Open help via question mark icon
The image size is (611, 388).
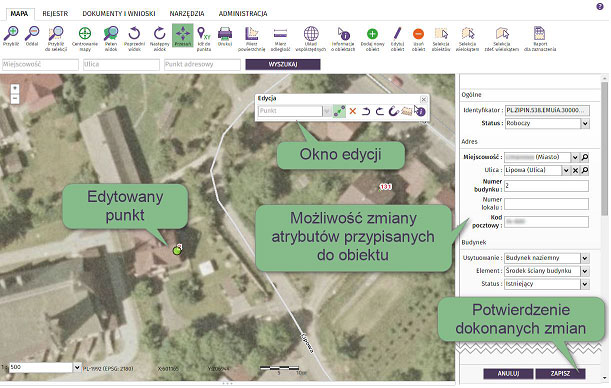pyautogui.click(x=600, y=6)
